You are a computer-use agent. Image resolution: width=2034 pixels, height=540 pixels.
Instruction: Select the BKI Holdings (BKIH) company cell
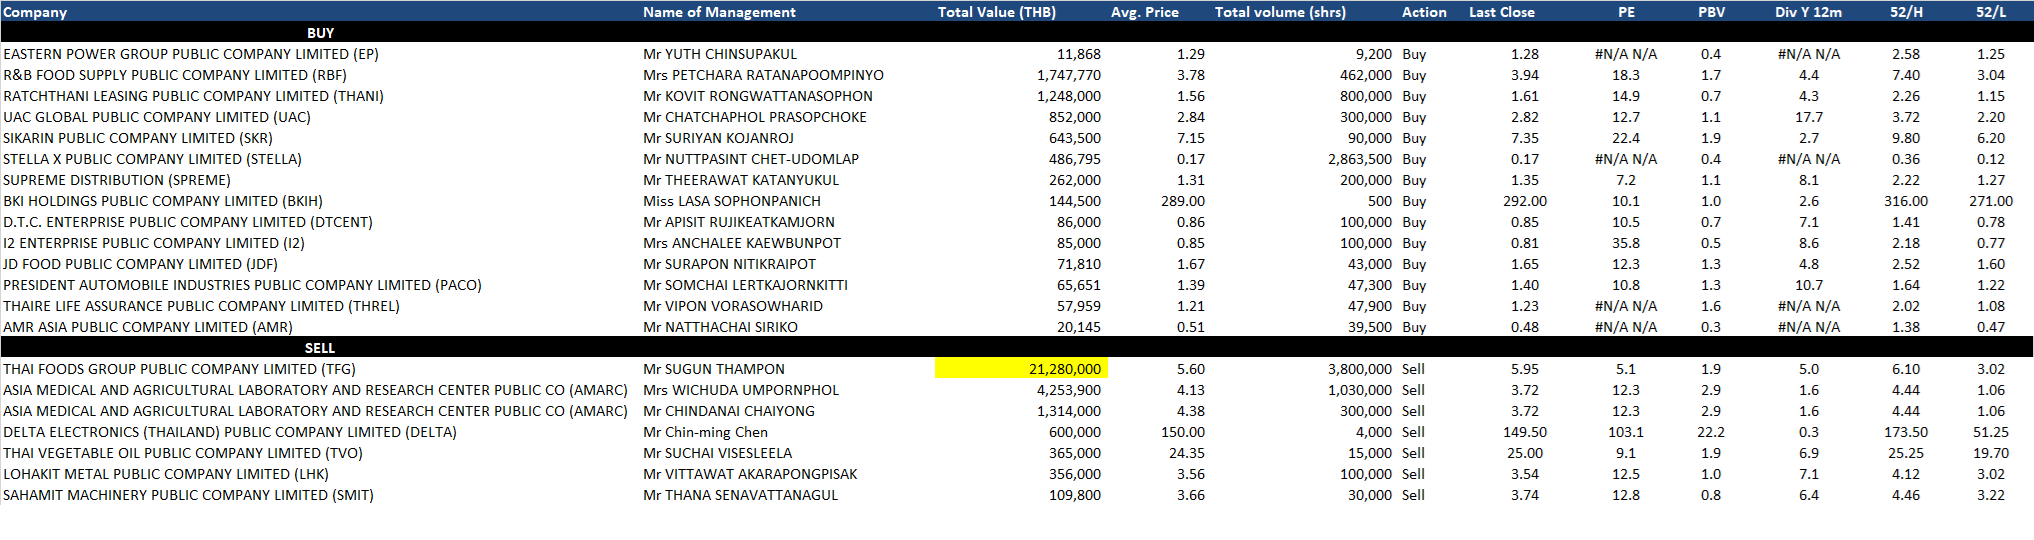pyautogui.click(x=163, y=201)
